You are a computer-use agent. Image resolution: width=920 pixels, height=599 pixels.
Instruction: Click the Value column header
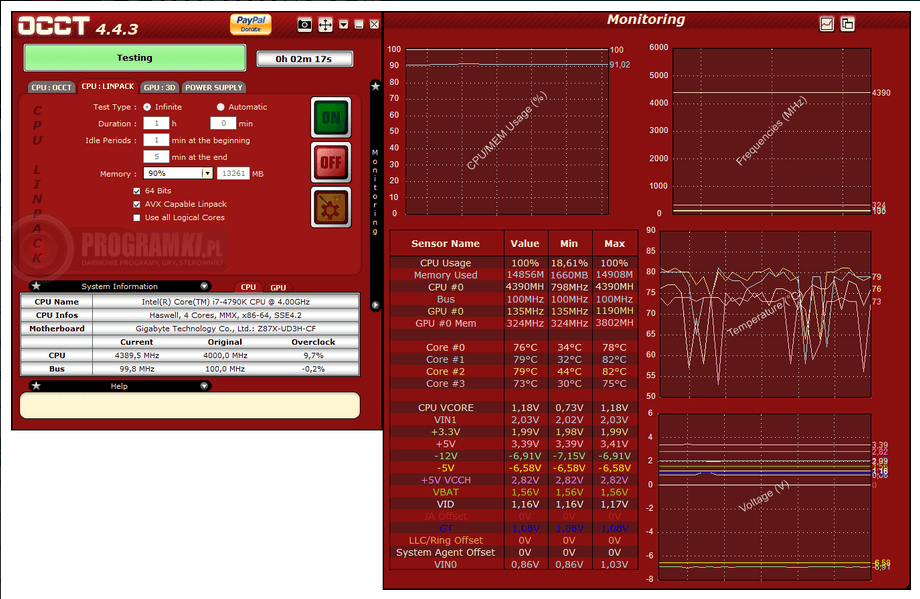tap(525, 243)
